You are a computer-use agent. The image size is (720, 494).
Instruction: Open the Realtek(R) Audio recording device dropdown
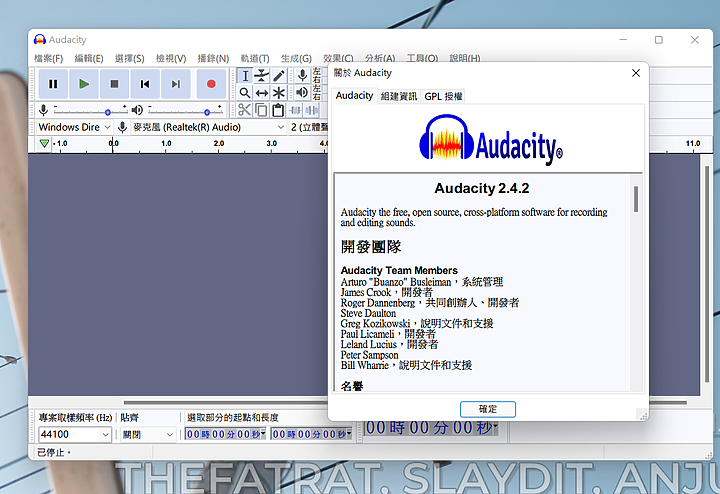pos(208,127)
